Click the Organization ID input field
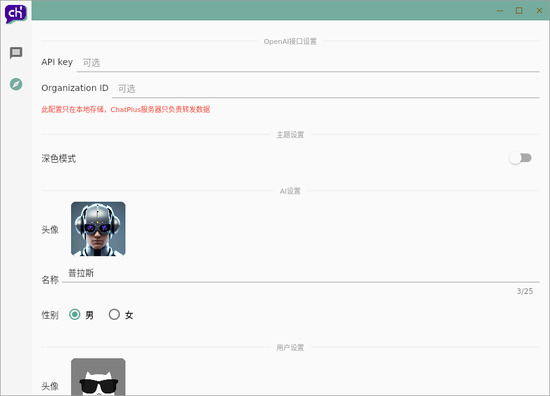 325,89
